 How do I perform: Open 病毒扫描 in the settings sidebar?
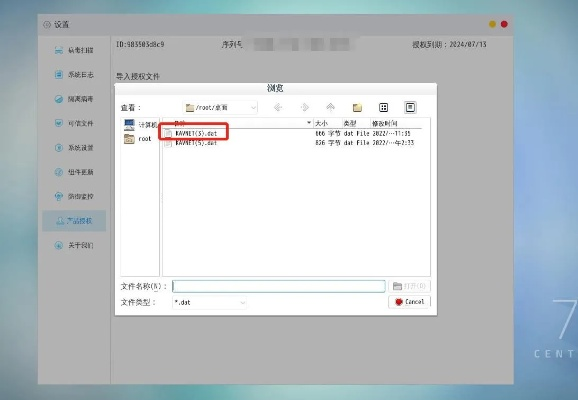74,50
